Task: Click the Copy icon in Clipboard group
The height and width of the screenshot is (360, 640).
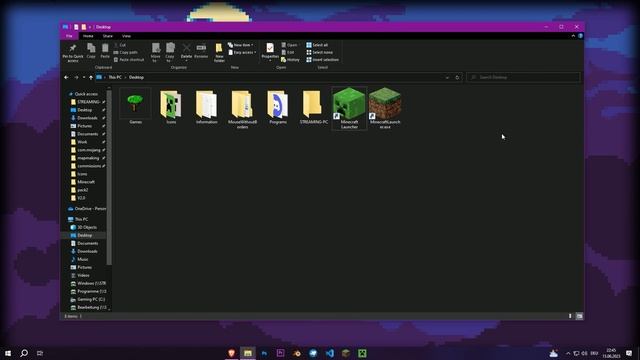Action: point(91,51)
